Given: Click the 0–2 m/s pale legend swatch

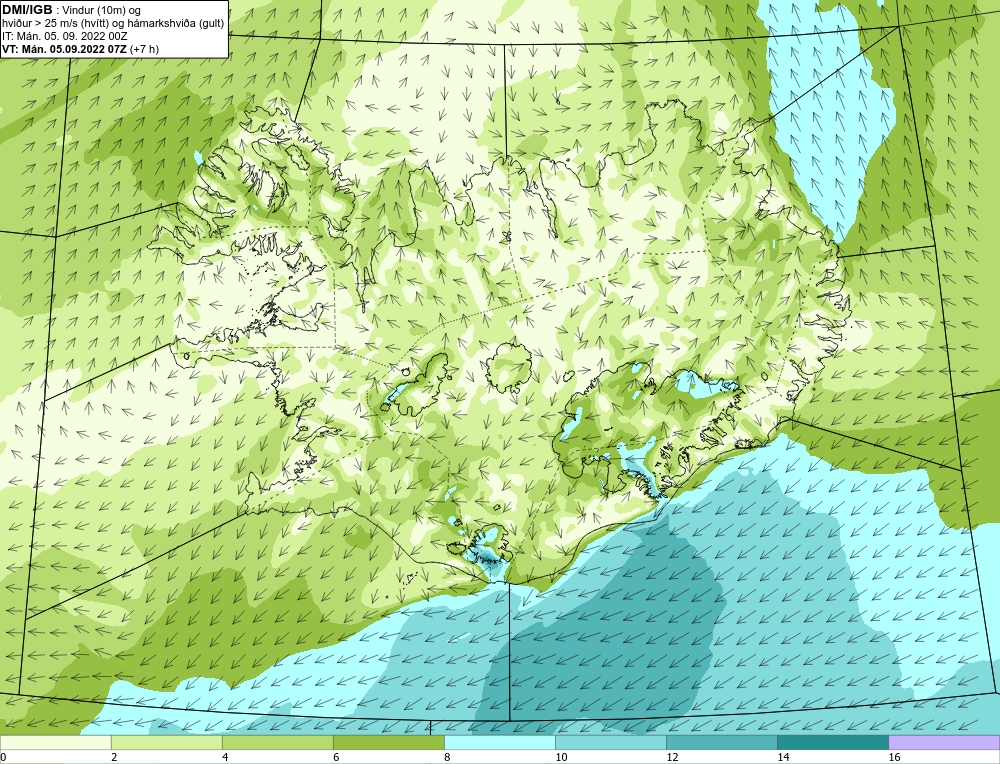Looking at the screenshot, I should (x=55, y=742).
